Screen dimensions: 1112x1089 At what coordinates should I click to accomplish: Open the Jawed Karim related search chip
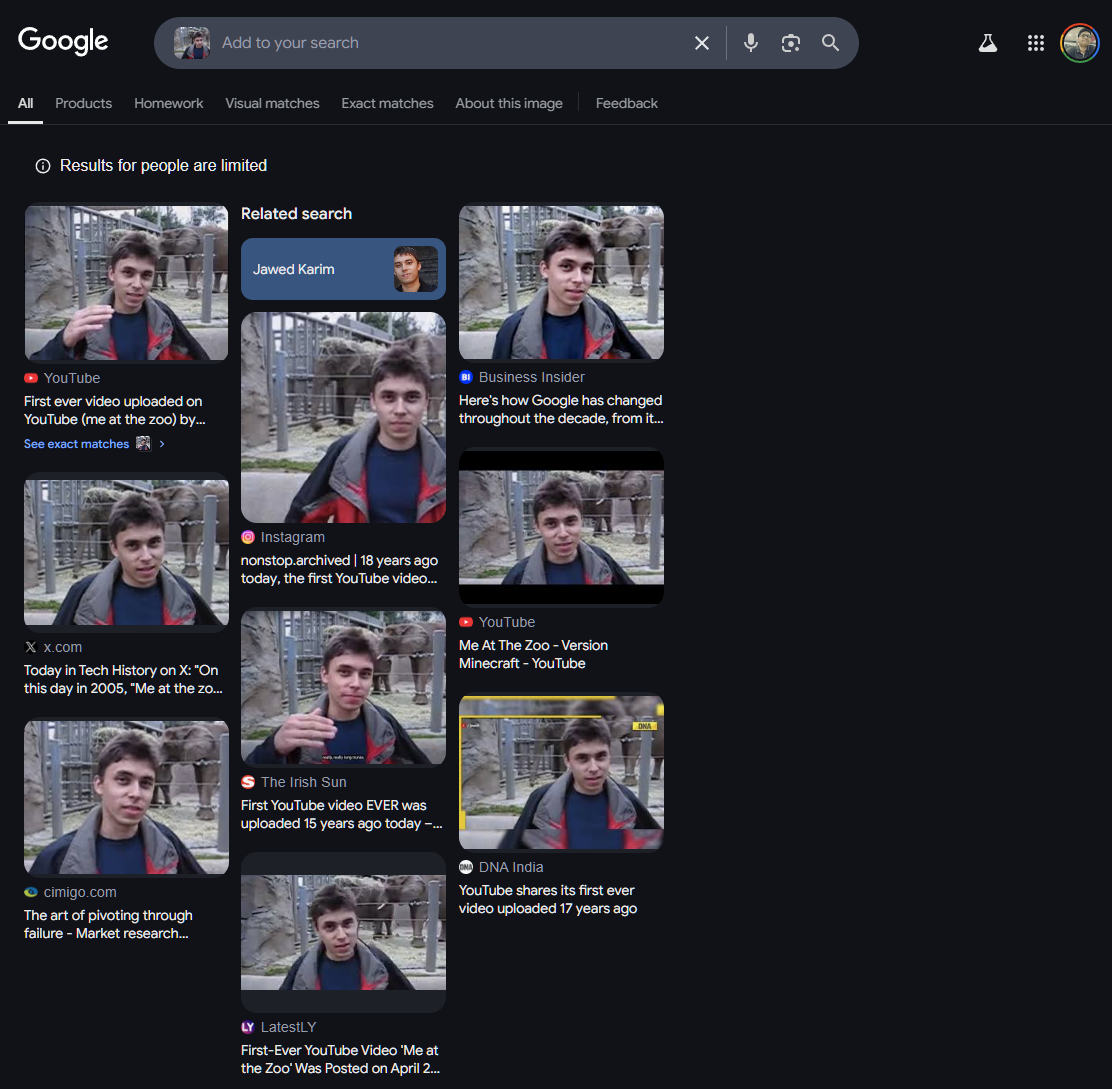pos(343,269)
